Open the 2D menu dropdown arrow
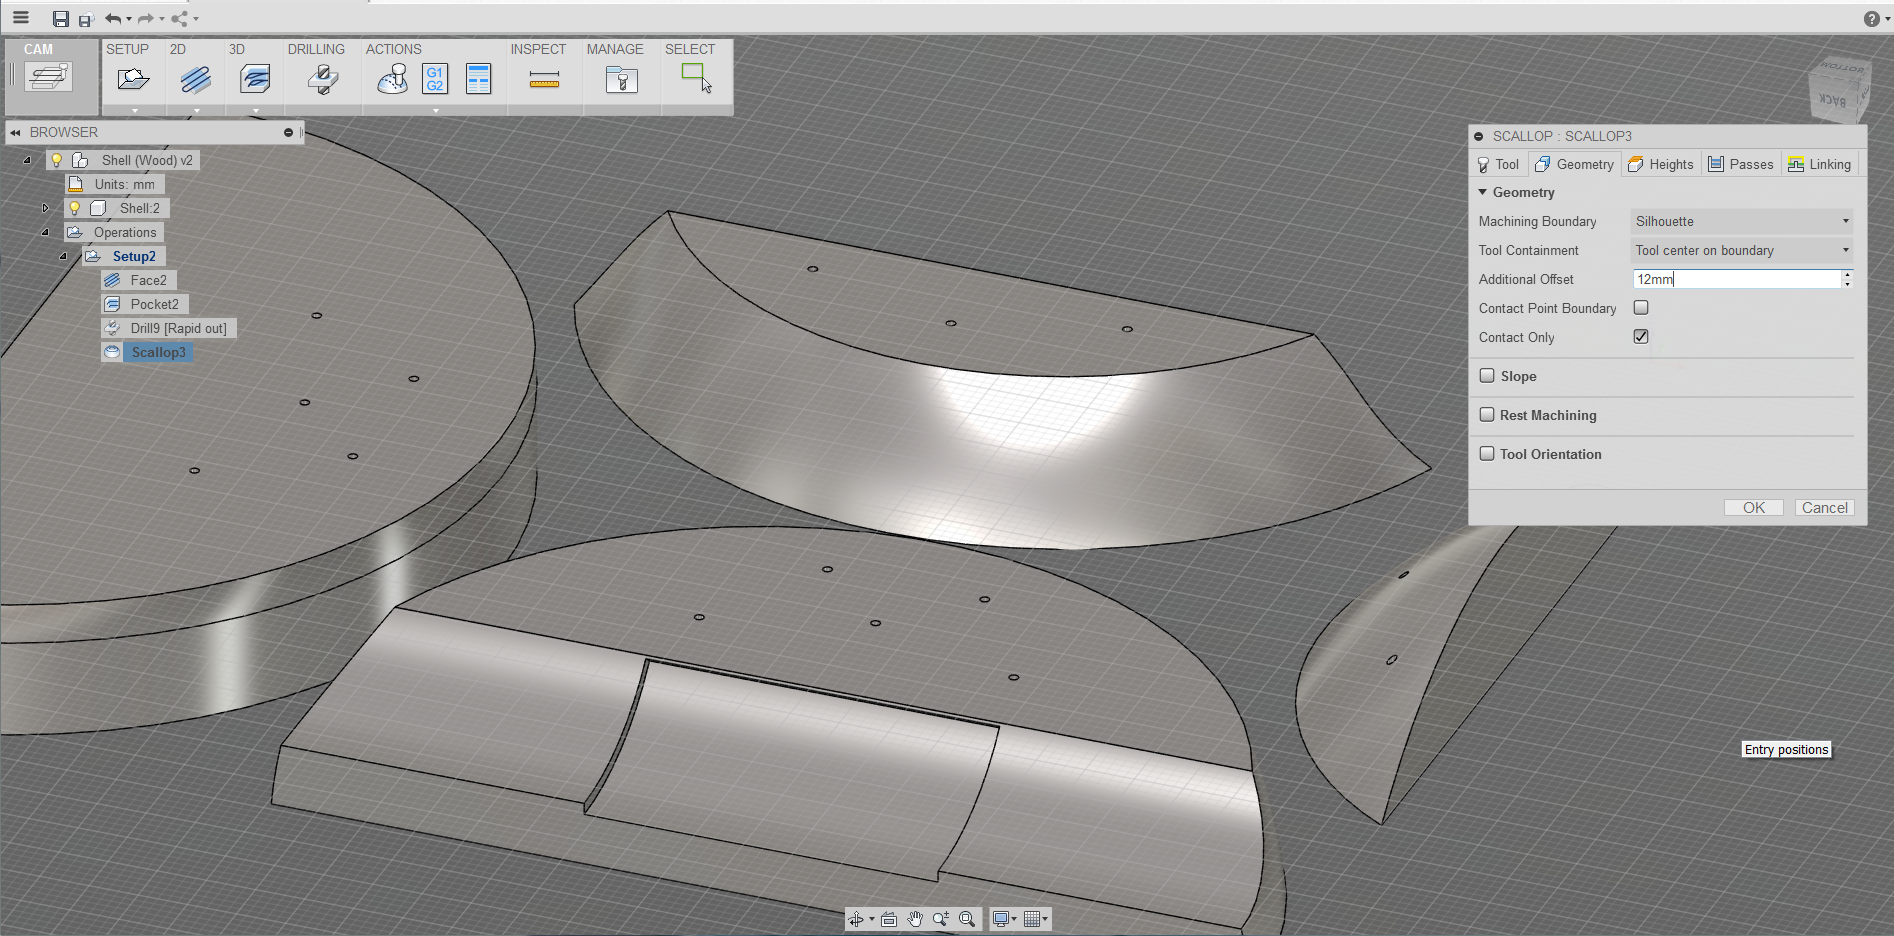The width and height of the screenshot is (1894, 936). [196, 110]
